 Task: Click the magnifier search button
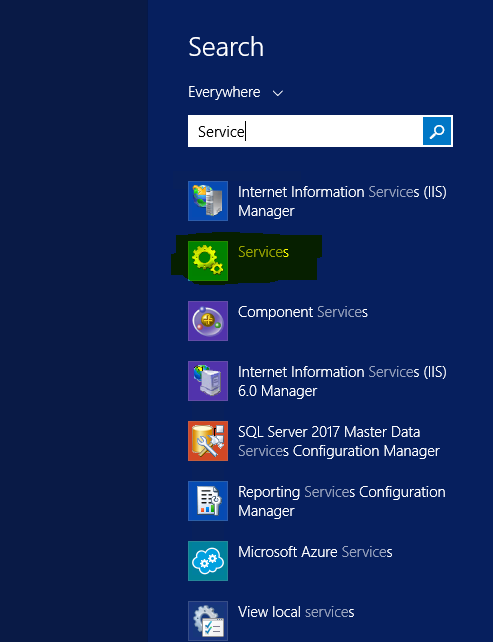pyautogui.click(x=437, y=131)
